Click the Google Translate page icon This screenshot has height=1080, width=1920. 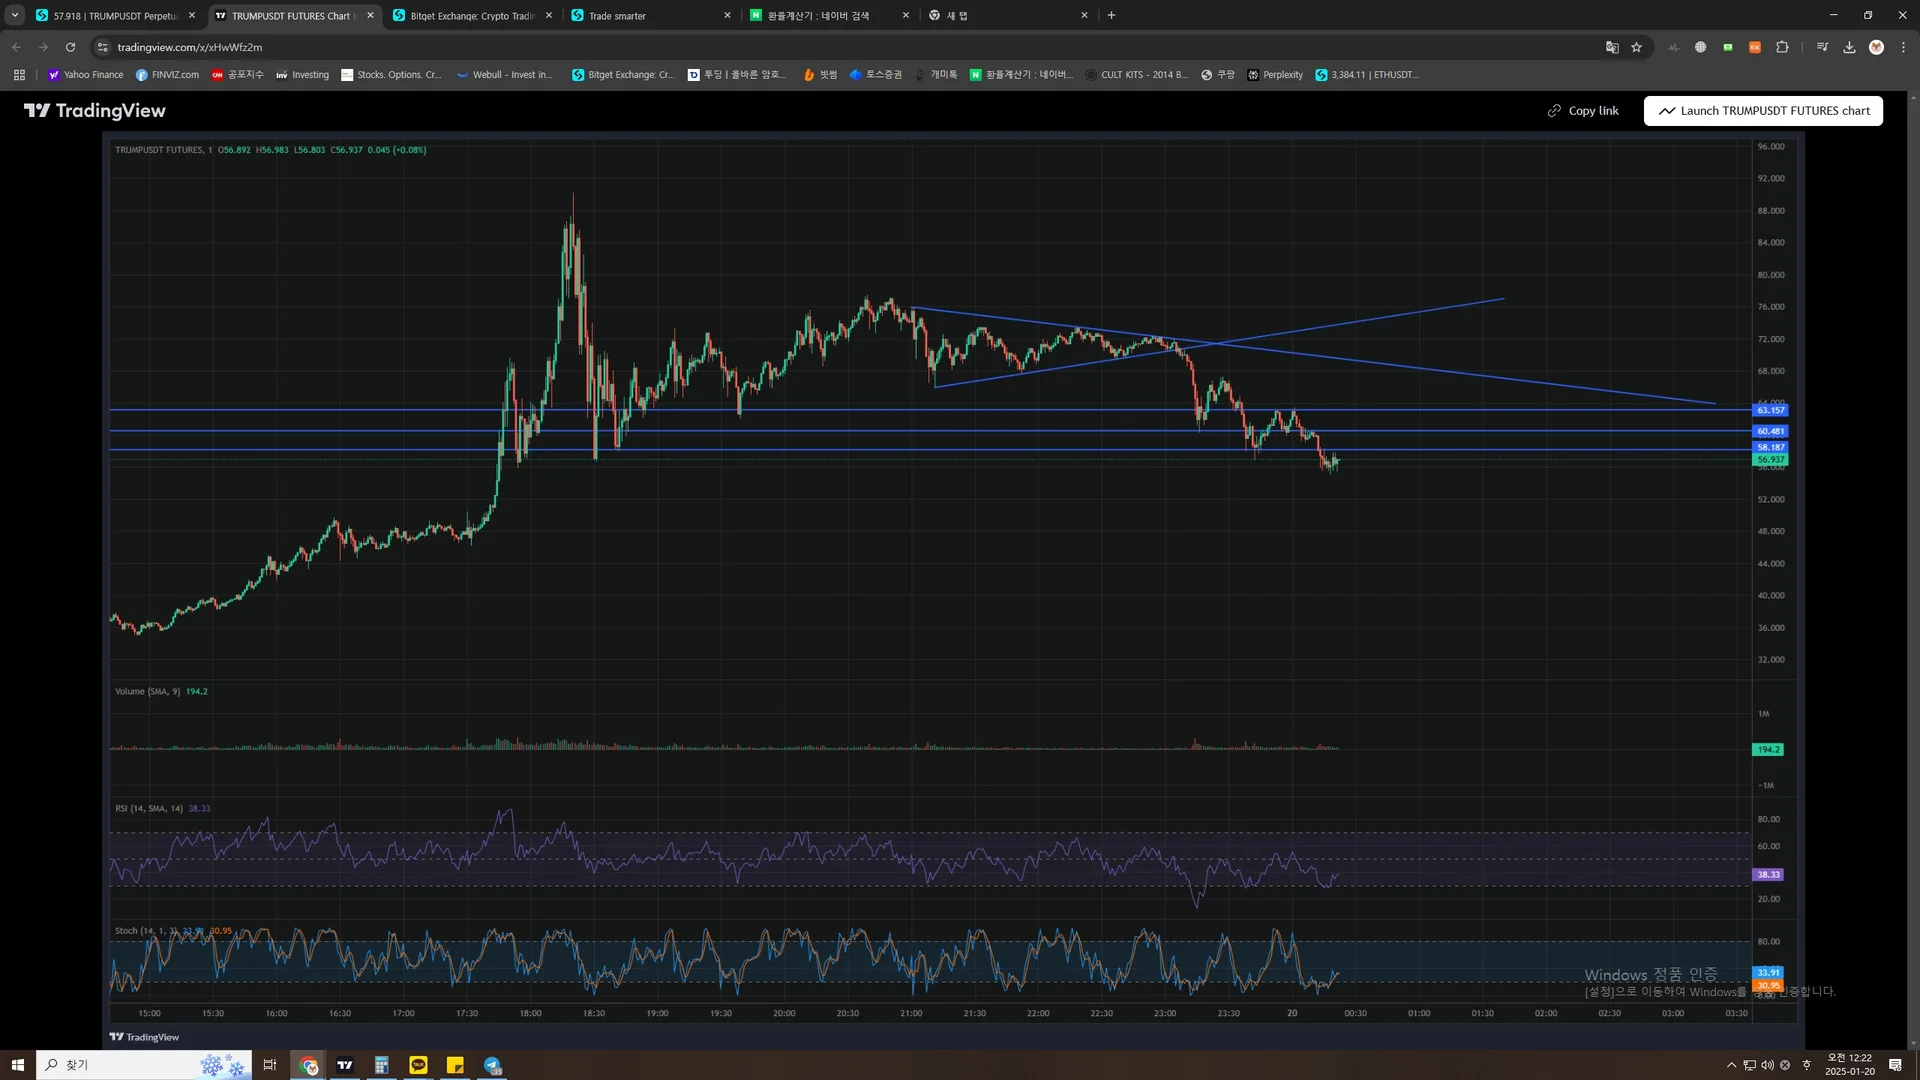1612,47
